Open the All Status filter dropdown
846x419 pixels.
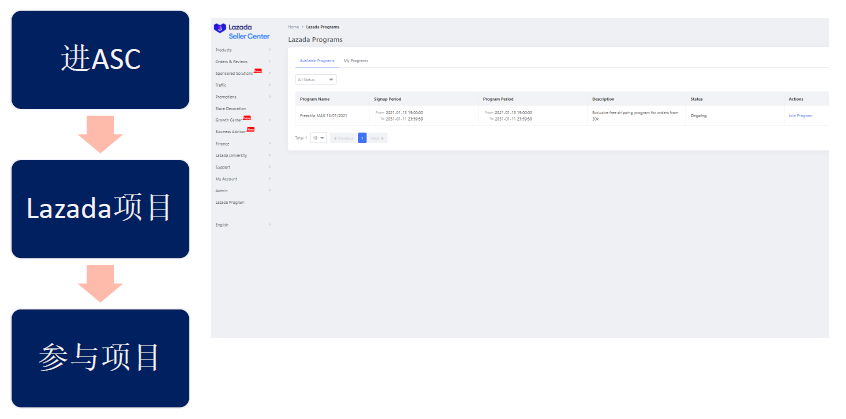click(x=315, y=79)
